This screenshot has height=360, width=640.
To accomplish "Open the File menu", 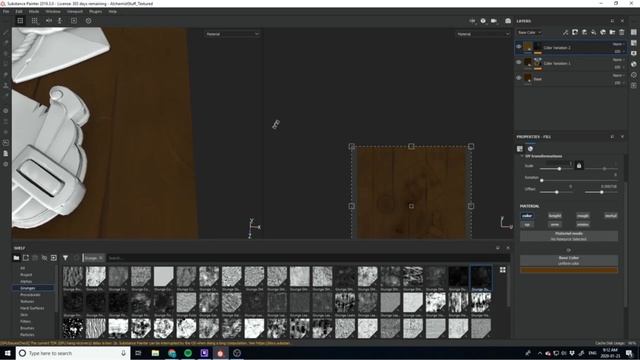I will click(6, 11).
